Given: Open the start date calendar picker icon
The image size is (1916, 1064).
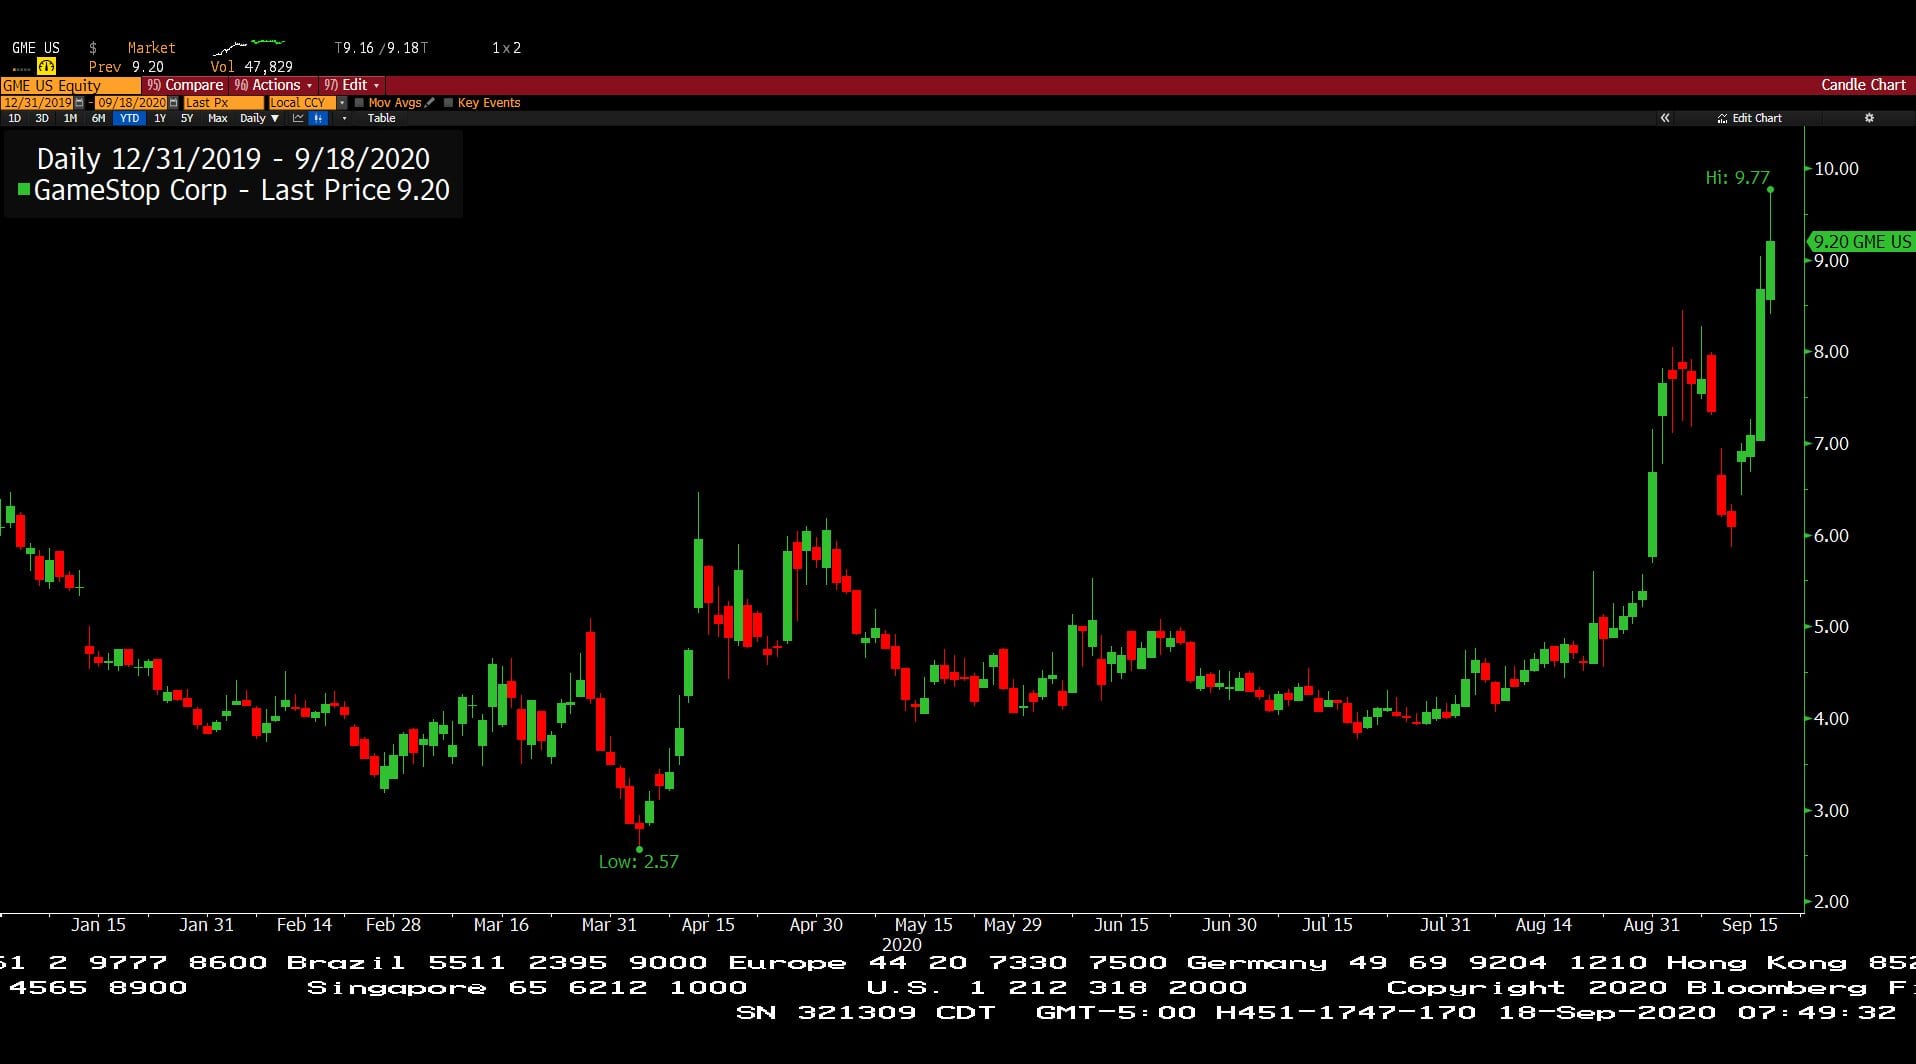Looking at the screenshot, I should 79,102.
